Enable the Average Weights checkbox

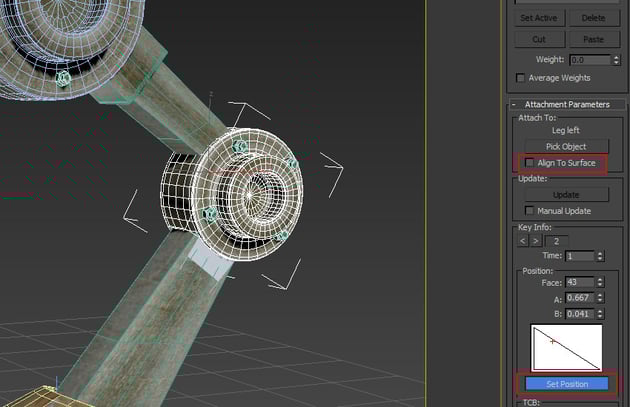point(521,78)
